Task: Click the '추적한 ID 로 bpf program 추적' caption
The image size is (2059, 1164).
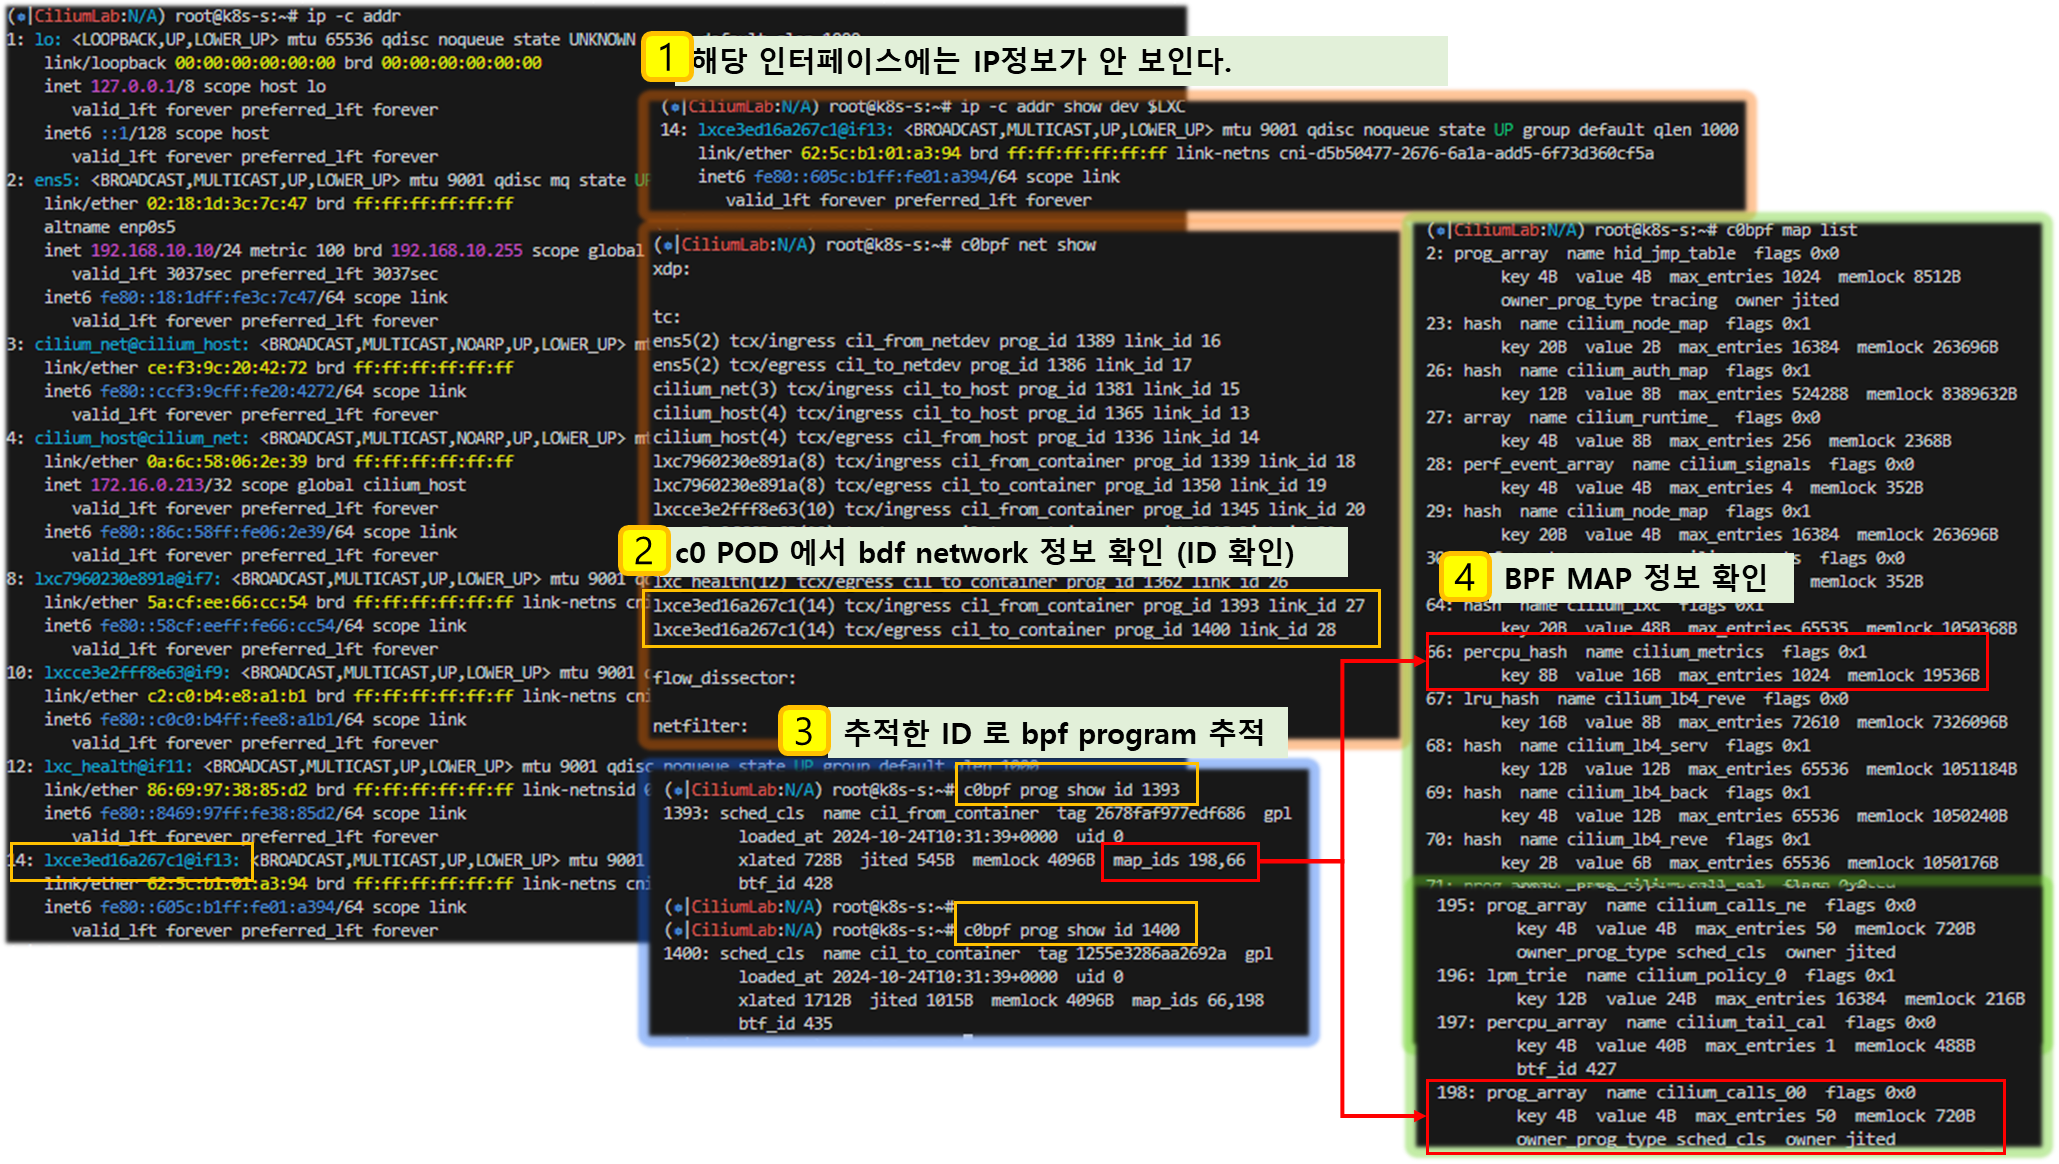Action: (1054, 733)
